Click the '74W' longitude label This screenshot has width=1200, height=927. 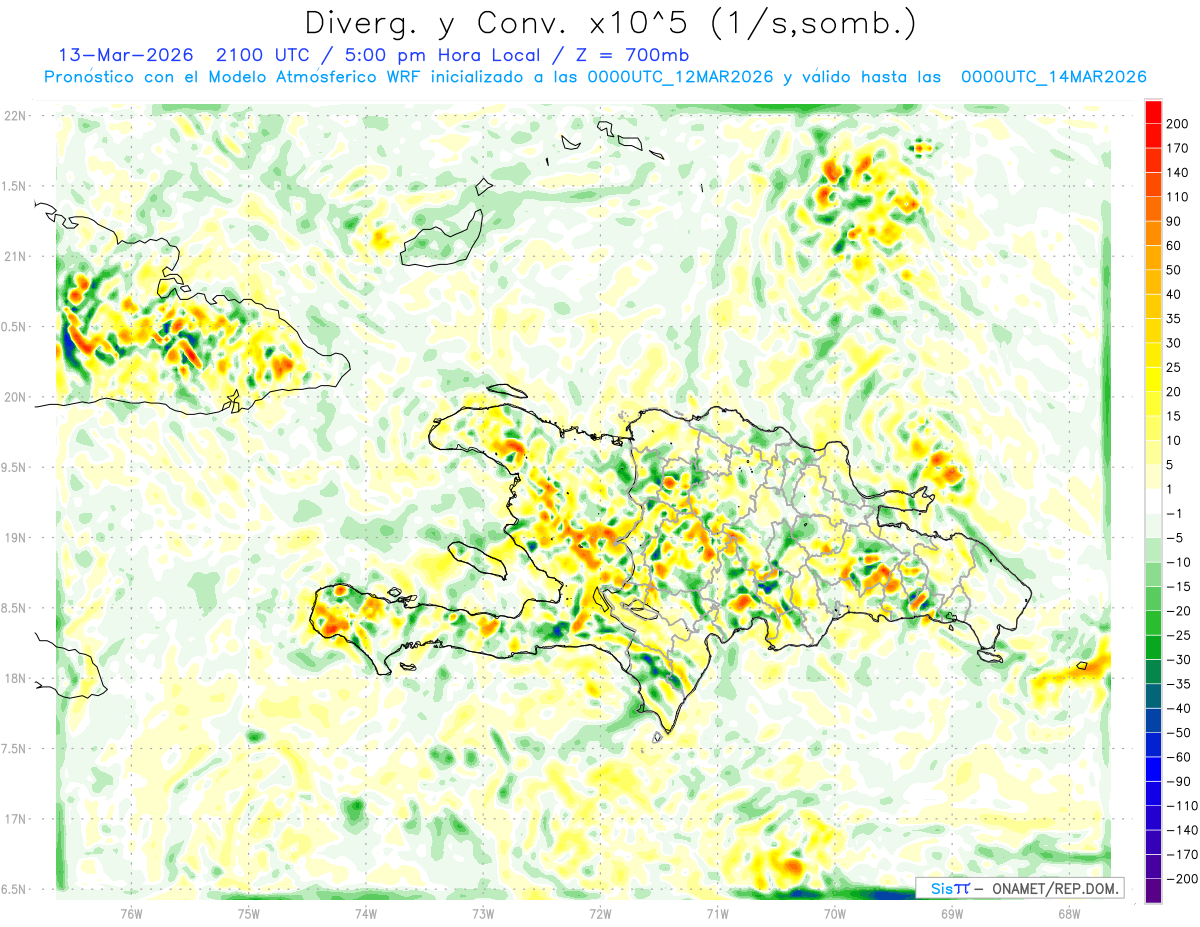tap(366, 913)
